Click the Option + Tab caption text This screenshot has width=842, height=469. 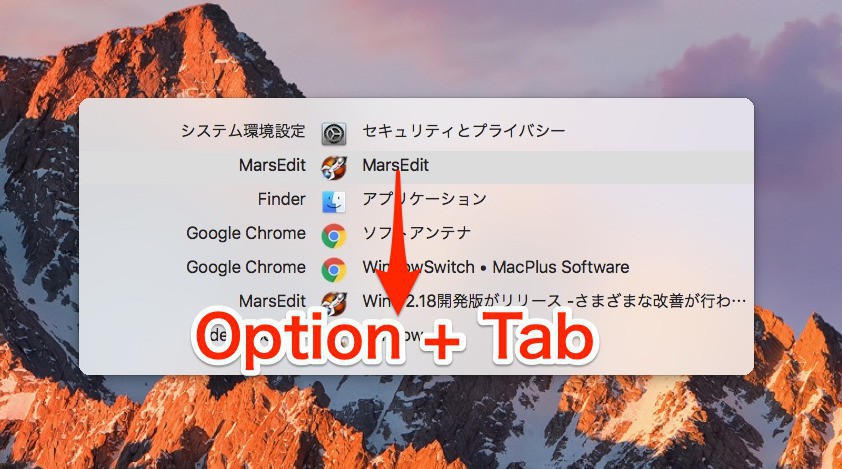[396, 337]
